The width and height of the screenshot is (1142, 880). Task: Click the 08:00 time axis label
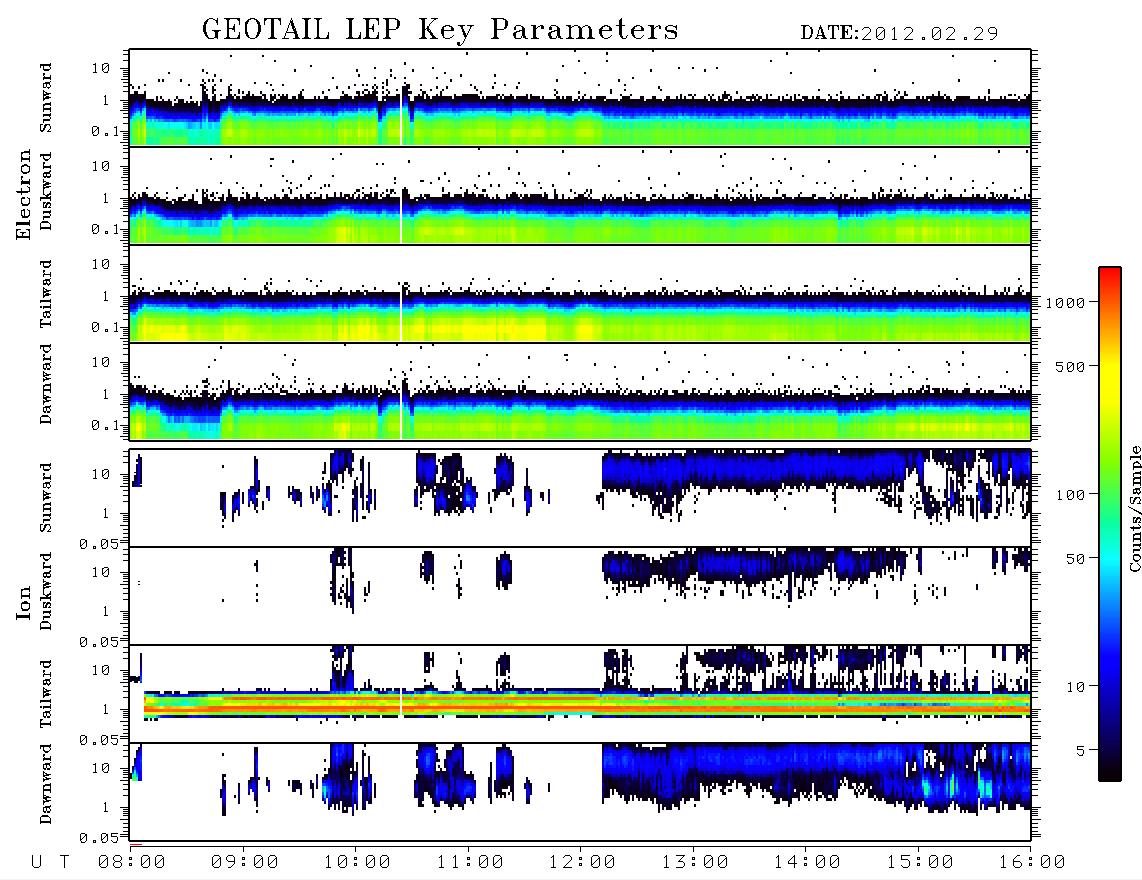coord(132,862)
